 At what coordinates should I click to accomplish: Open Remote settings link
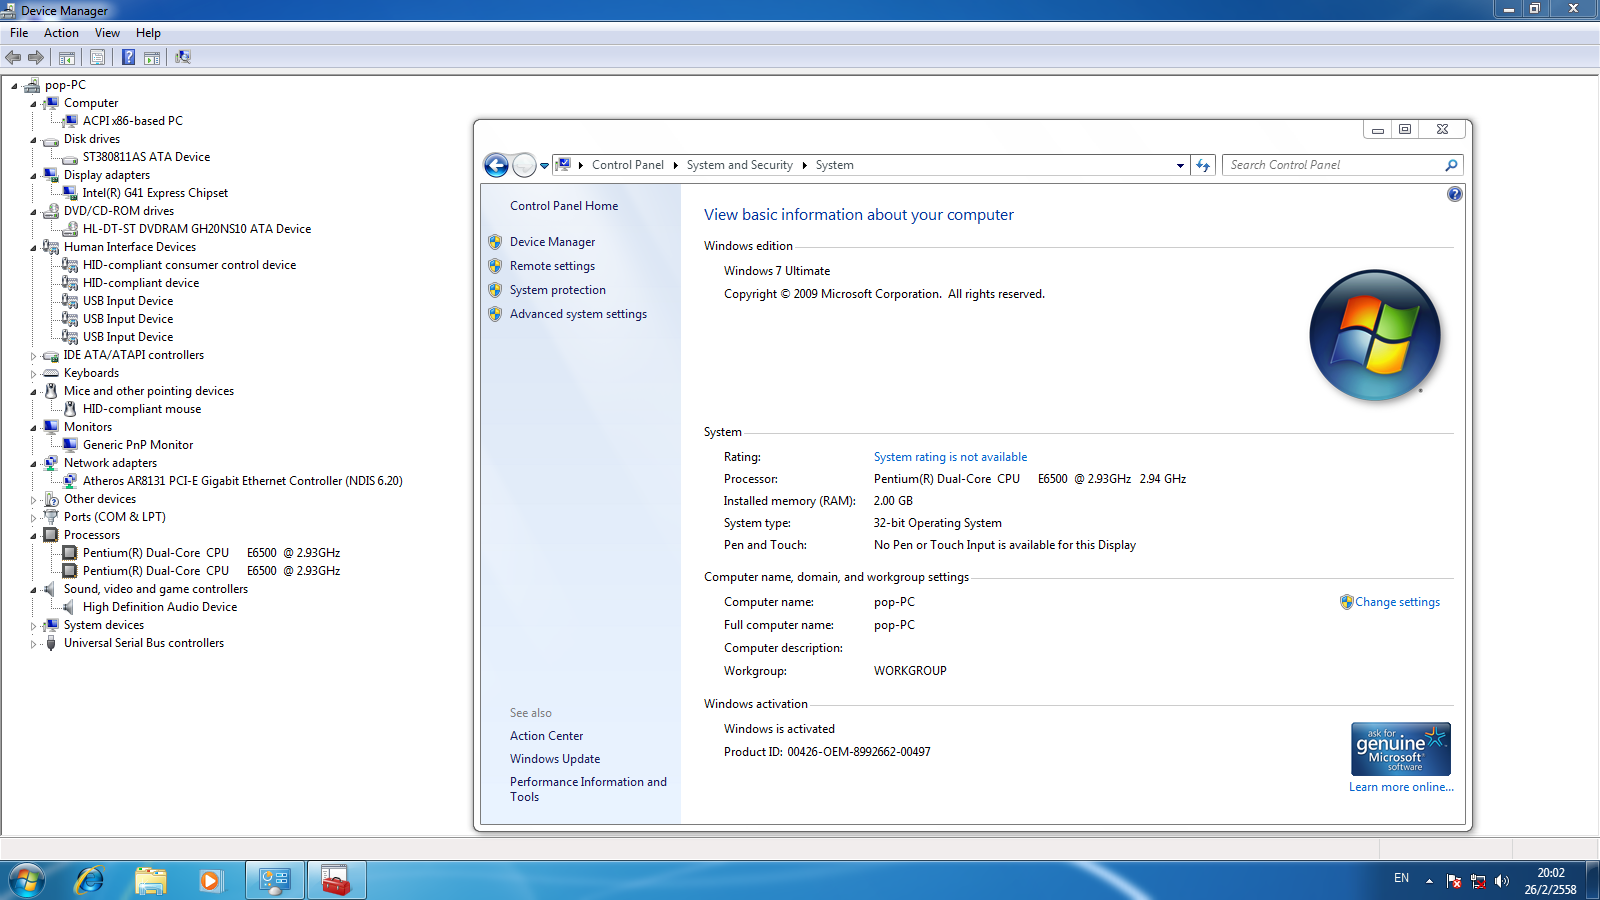[552, 266]
